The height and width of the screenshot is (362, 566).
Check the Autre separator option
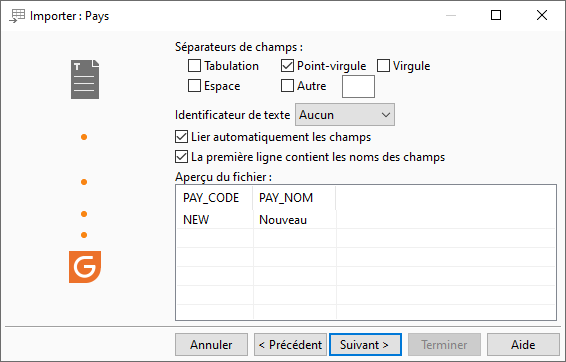coord(287,86)
